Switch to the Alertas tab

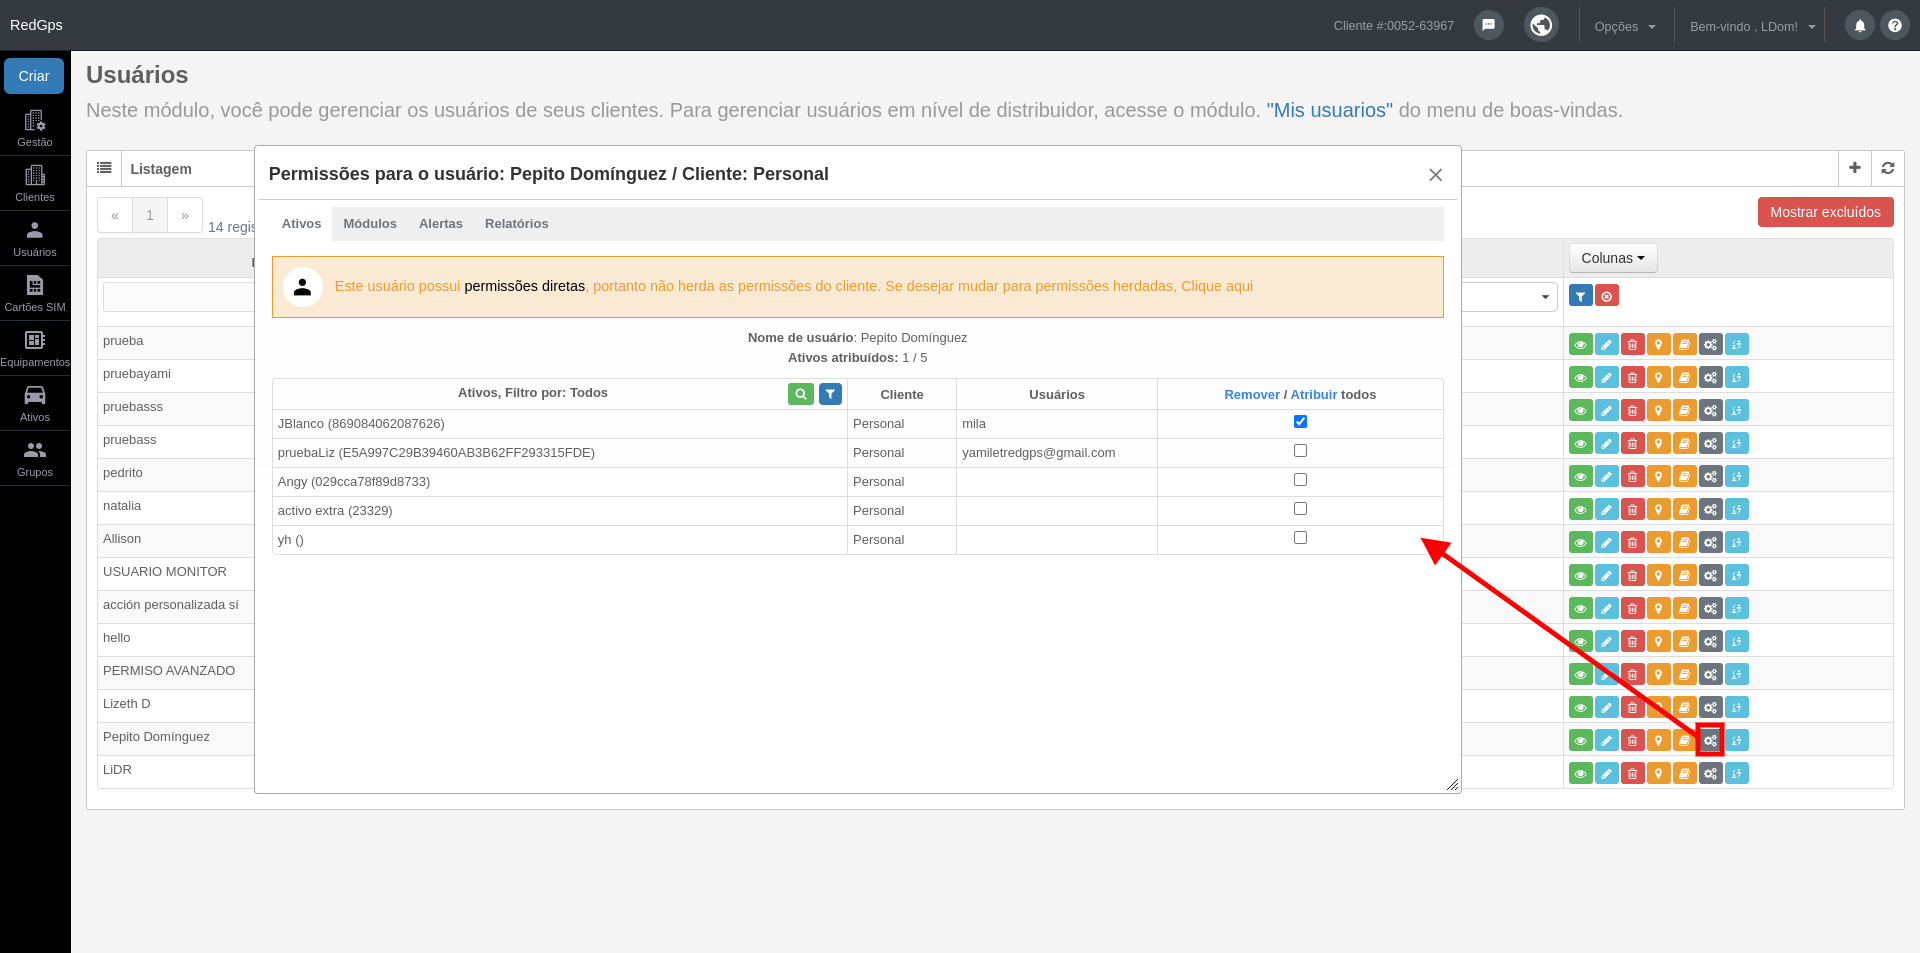441,224
